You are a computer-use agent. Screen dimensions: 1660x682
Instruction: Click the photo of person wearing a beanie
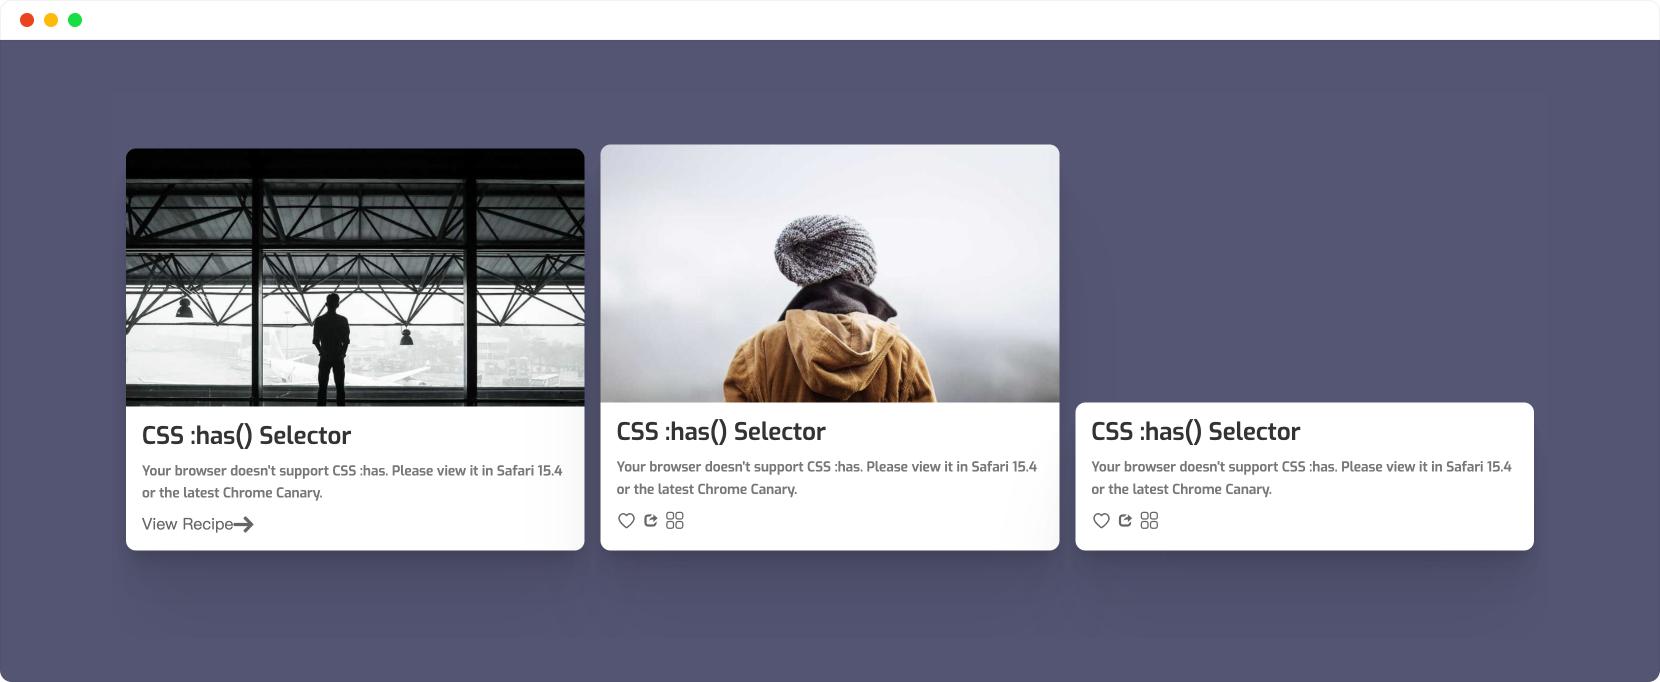[x=829, y=273]
